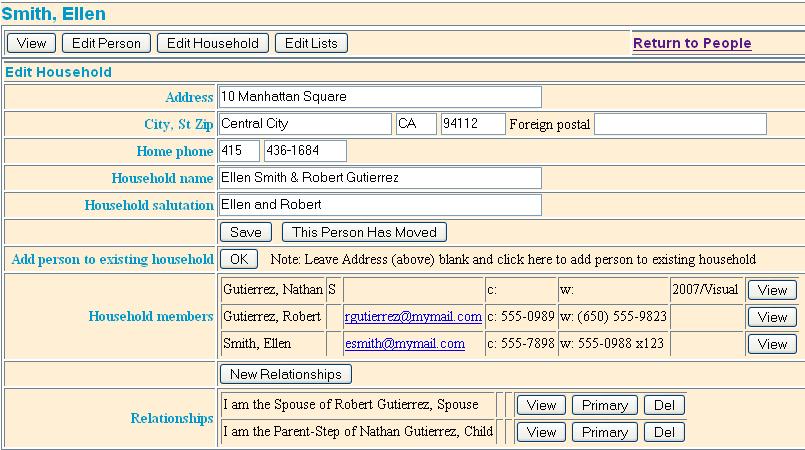The height and width of the screenshot is (450, 805).
Task: View Nathan Gutierrez's household member record
Action: click(772, 290)
